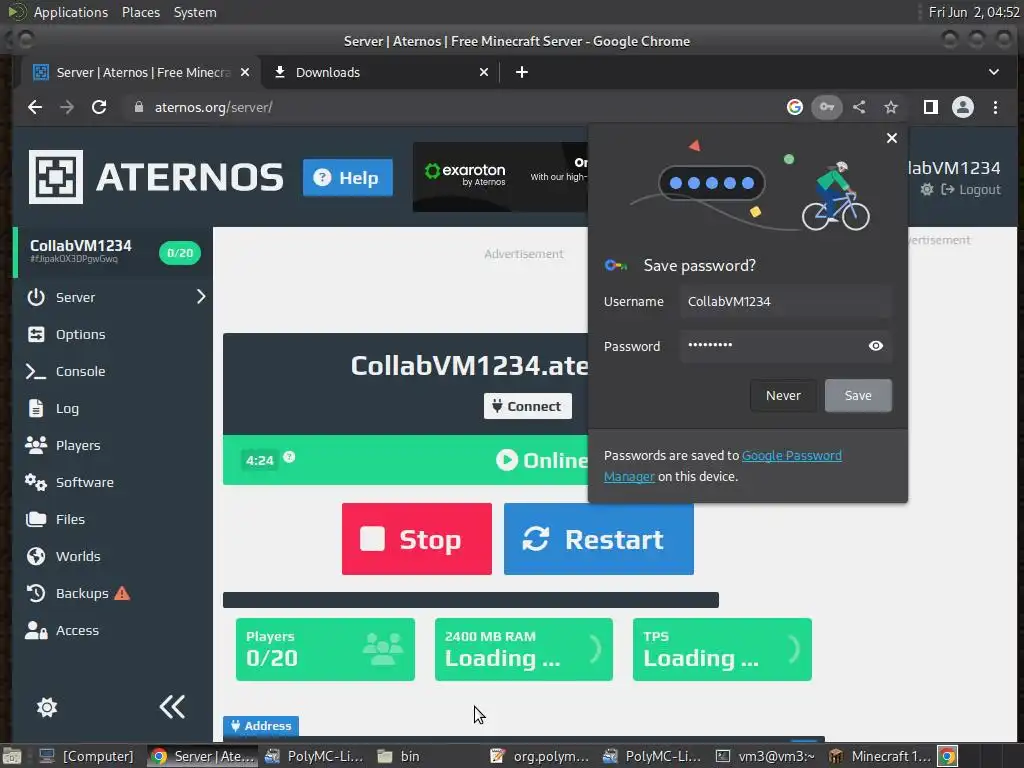The image size is (1024, 768).
Task: Open Server section in sidebar
Action: point(75,297)
